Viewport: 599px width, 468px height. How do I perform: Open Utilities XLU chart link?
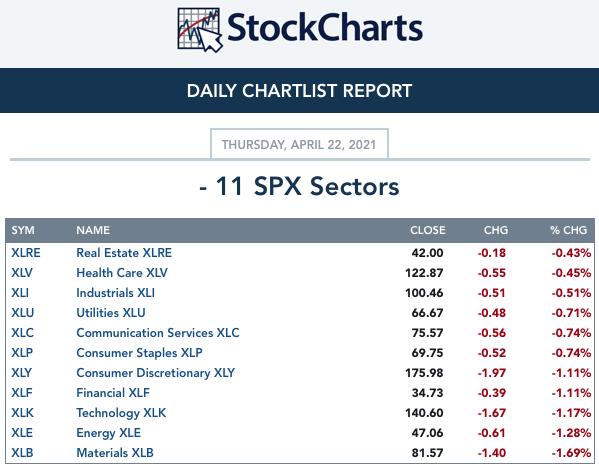click(x=111, y=313)
